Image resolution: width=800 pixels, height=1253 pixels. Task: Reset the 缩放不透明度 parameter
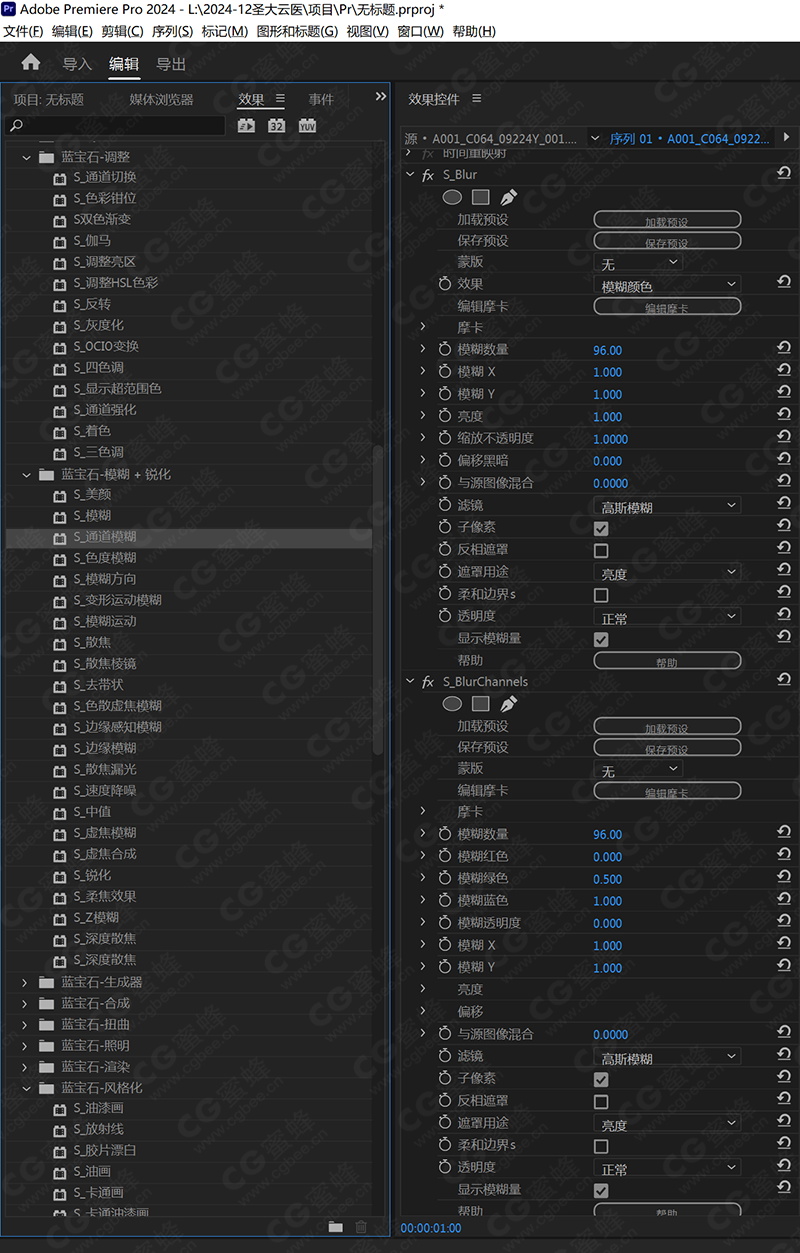(784, 438)
